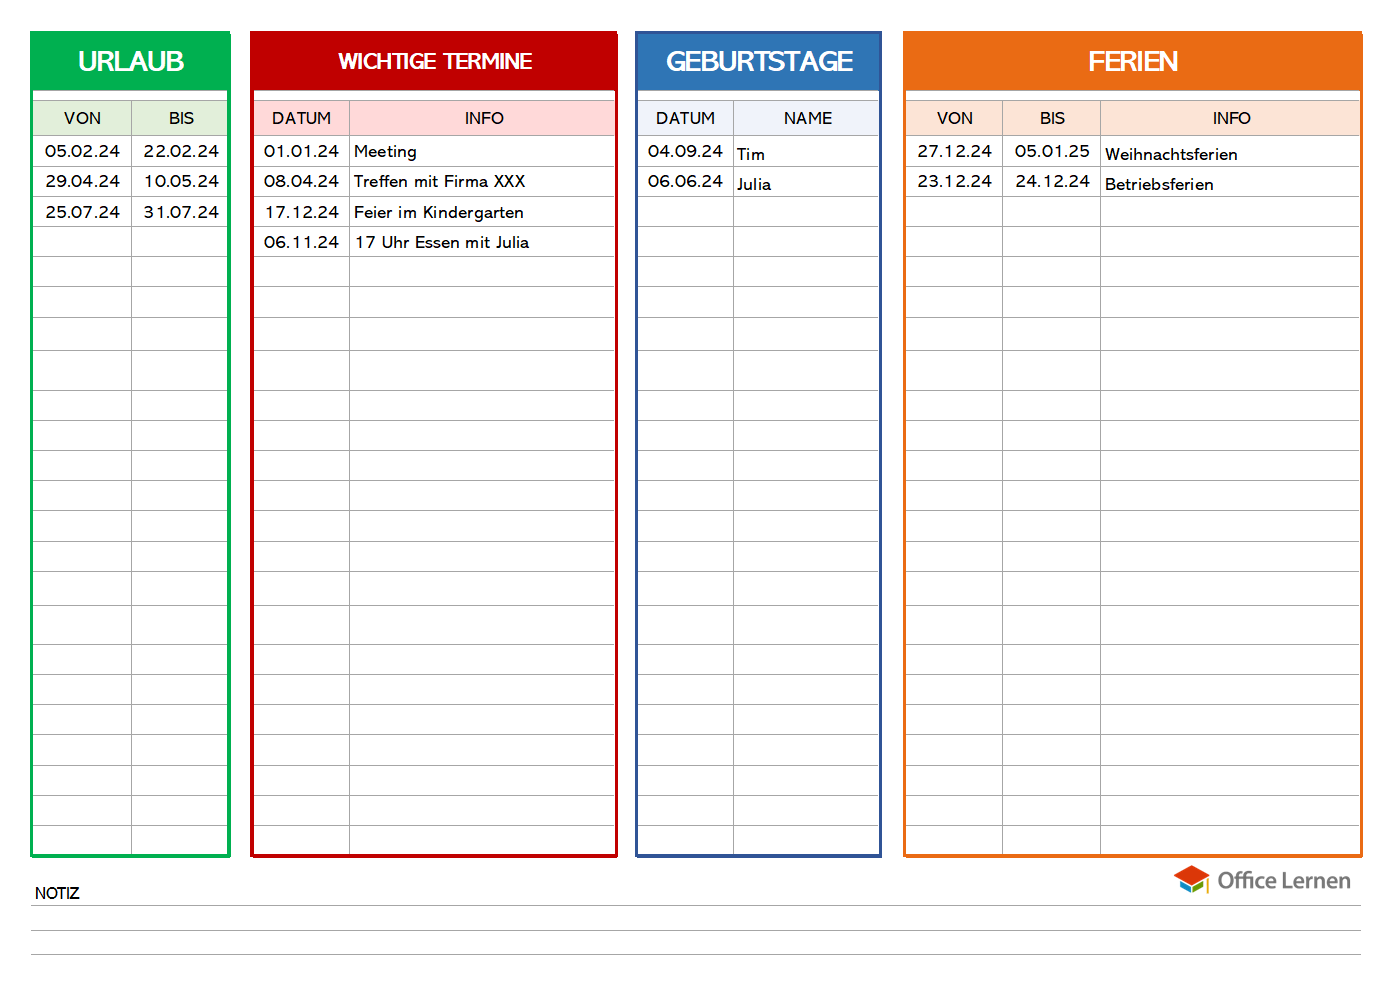Select the green URLAUB header banner
Viewport: 1394px width, 981px height.
coord(131,61)
